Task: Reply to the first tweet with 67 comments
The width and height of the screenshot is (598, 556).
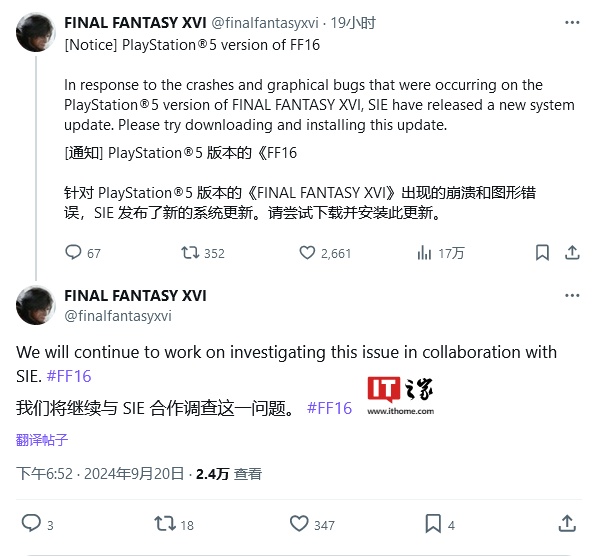Action: pyautogui.click(x=83, y=253)
